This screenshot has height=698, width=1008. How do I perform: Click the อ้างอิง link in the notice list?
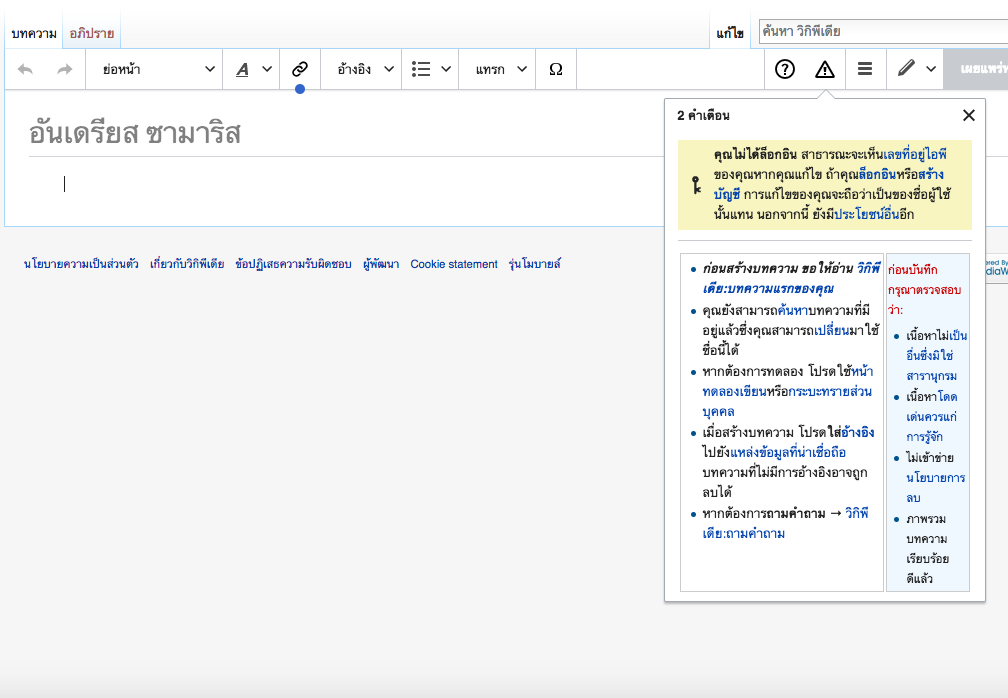coord(858,432)
